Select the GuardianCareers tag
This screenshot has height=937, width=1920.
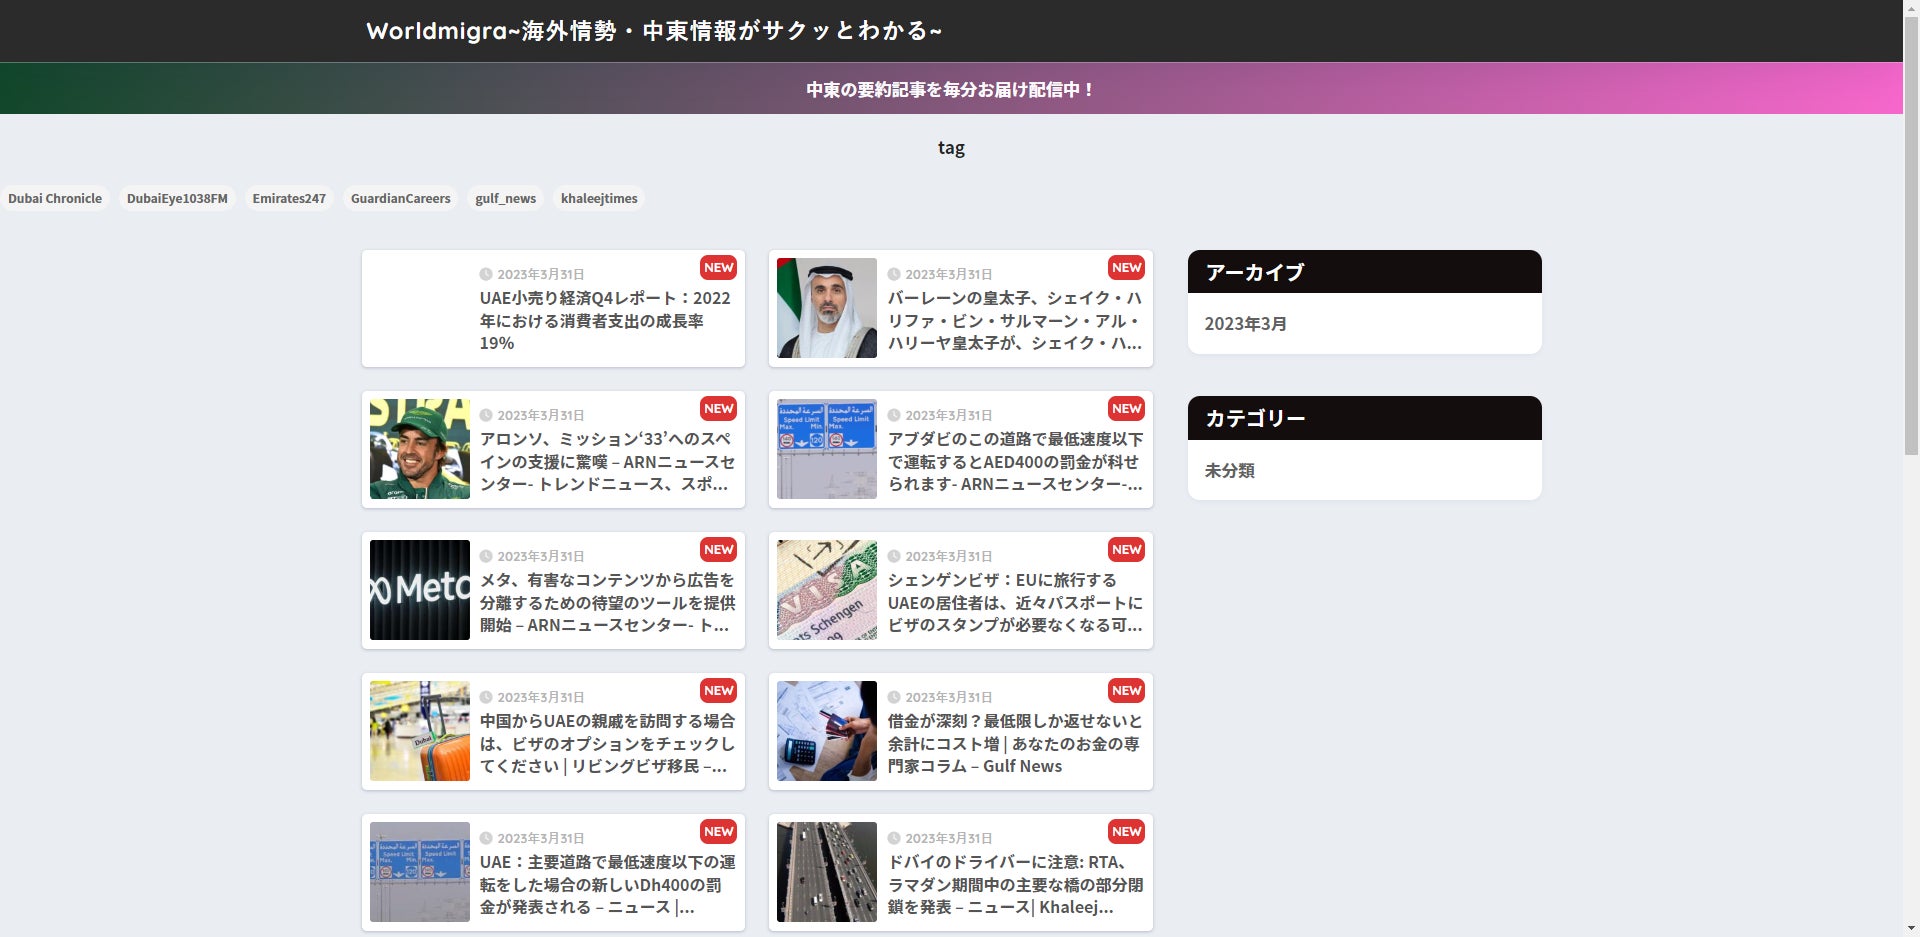coord(400,198)
